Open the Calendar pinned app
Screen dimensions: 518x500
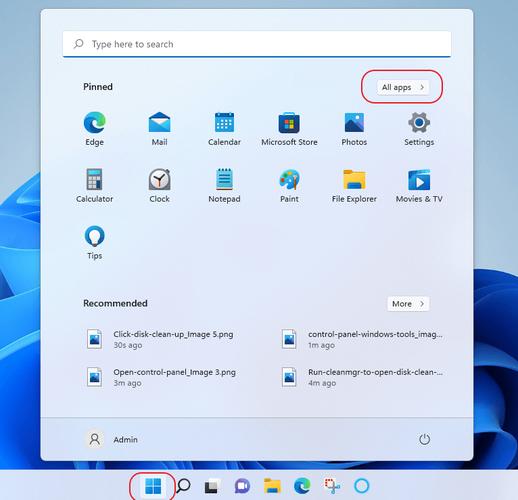224,129
